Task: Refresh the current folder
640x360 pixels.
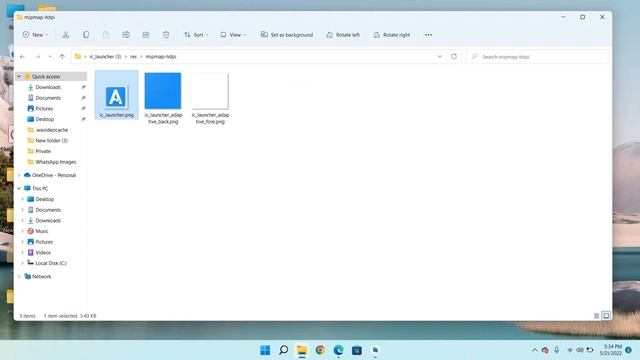Action: [454, 57]
